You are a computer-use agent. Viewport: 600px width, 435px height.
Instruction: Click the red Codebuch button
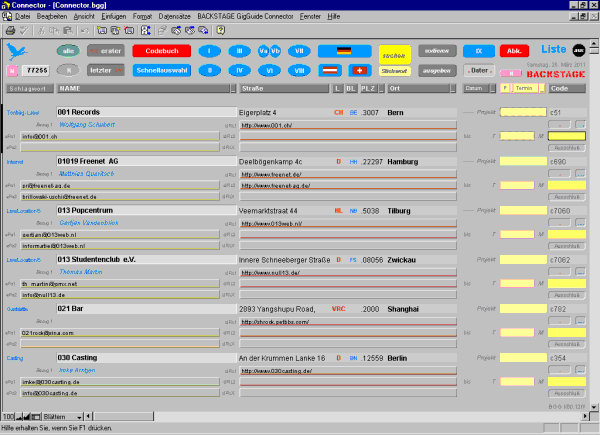[160, 50]
